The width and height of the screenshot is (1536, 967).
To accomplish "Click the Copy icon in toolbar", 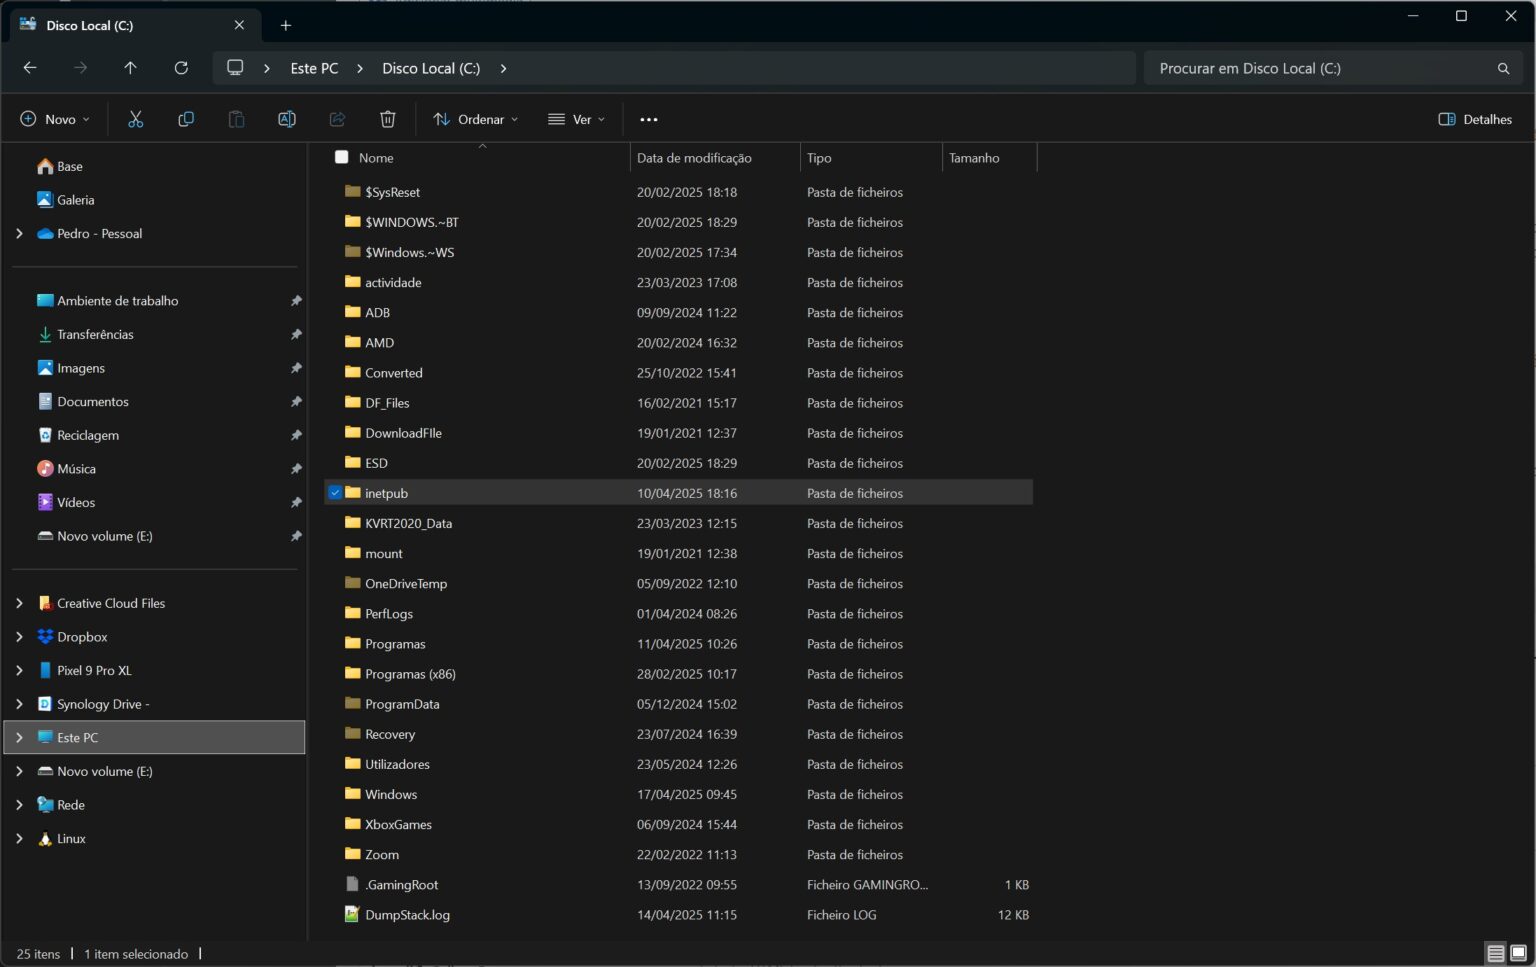I will pyautogui.click(x=186, y=119).
